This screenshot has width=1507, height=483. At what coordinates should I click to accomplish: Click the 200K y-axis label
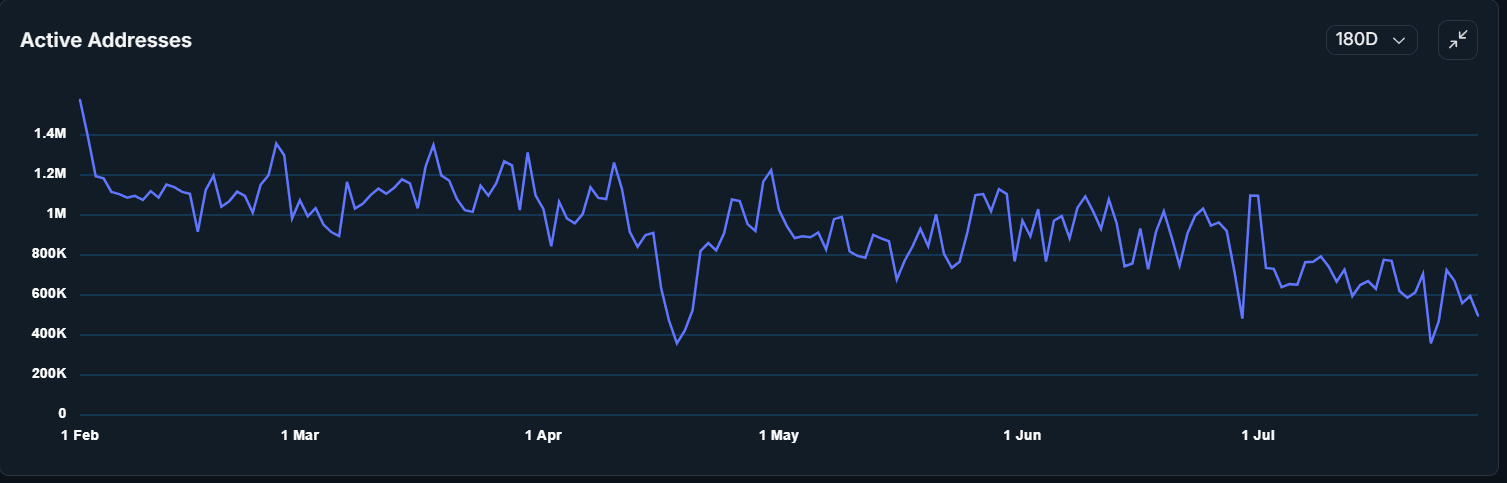pos(47,374)
